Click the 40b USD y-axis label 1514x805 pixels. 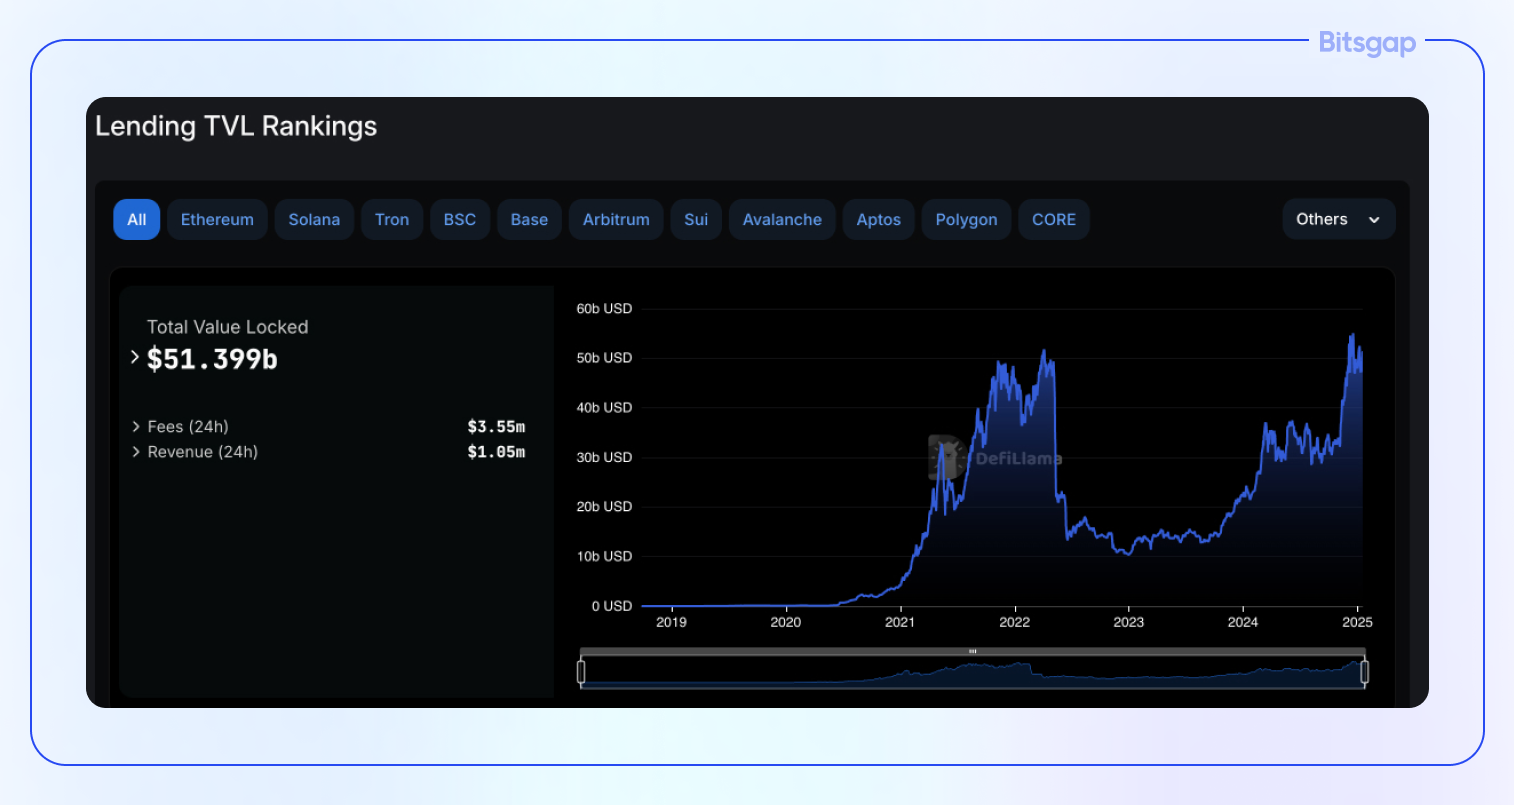[604, 408]
